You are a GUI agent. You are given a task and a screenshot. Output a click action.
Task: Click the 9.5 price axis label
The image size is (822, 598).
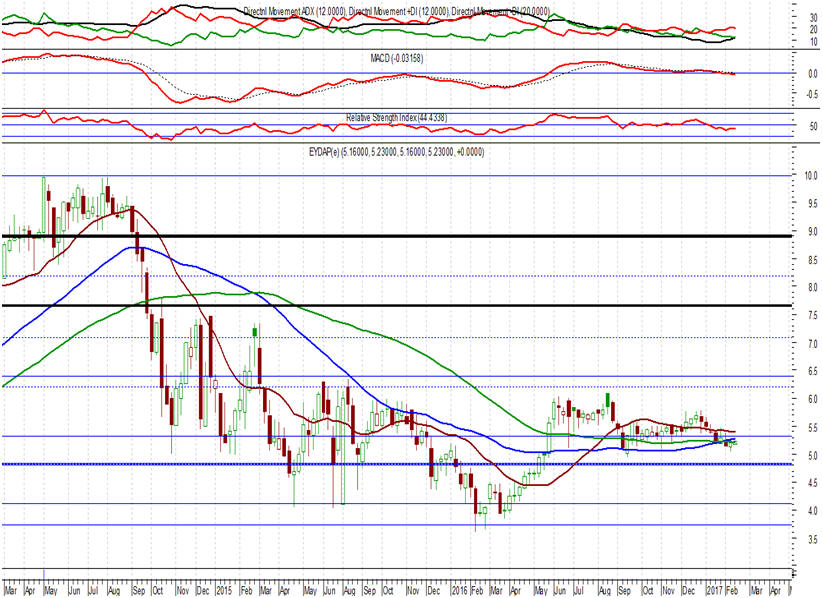tap(812, 204)
